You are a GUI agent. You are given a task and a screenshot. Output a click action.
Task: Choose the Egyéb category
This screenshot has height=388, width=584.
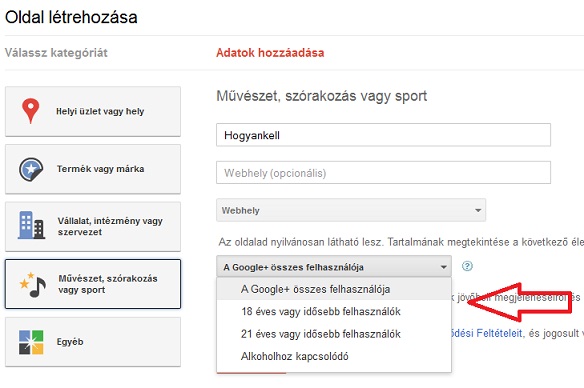[93, 342]
